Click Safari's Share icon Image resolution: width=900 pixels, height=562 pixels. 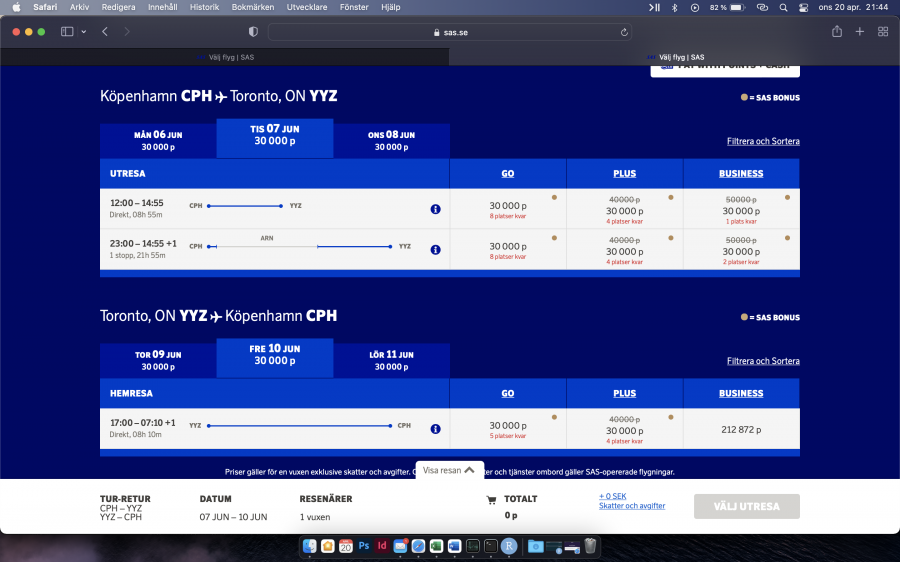(x=837, y=32)
